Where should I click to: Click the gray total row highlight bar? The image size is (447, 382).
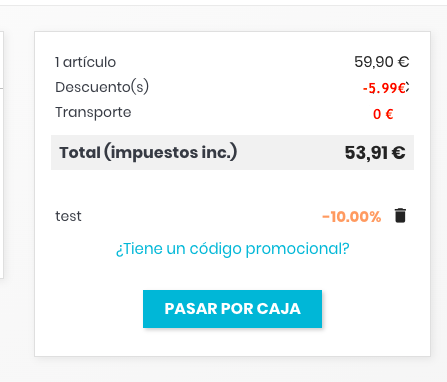[232, 152]
